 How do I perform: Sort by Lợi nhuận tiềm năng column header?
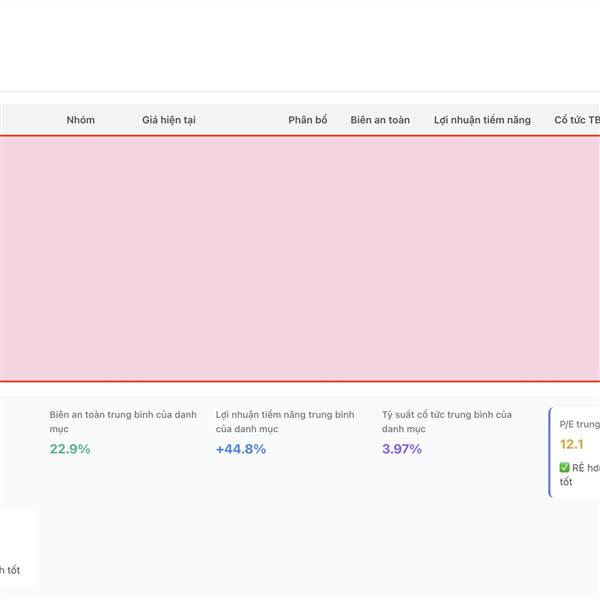482,120
